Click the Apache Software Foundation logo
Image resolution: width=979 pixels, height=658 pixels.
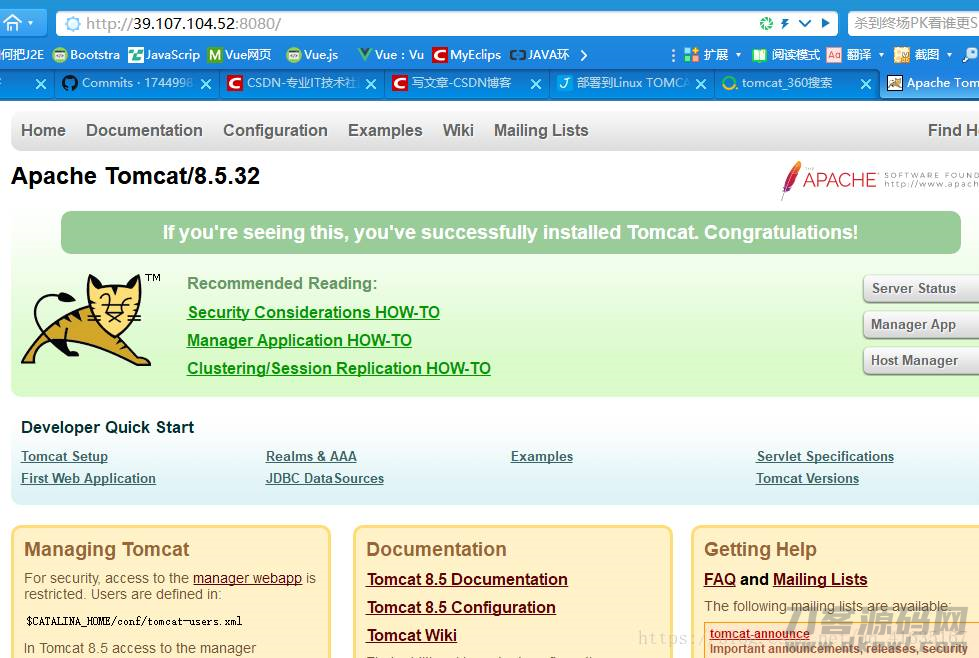879,180
